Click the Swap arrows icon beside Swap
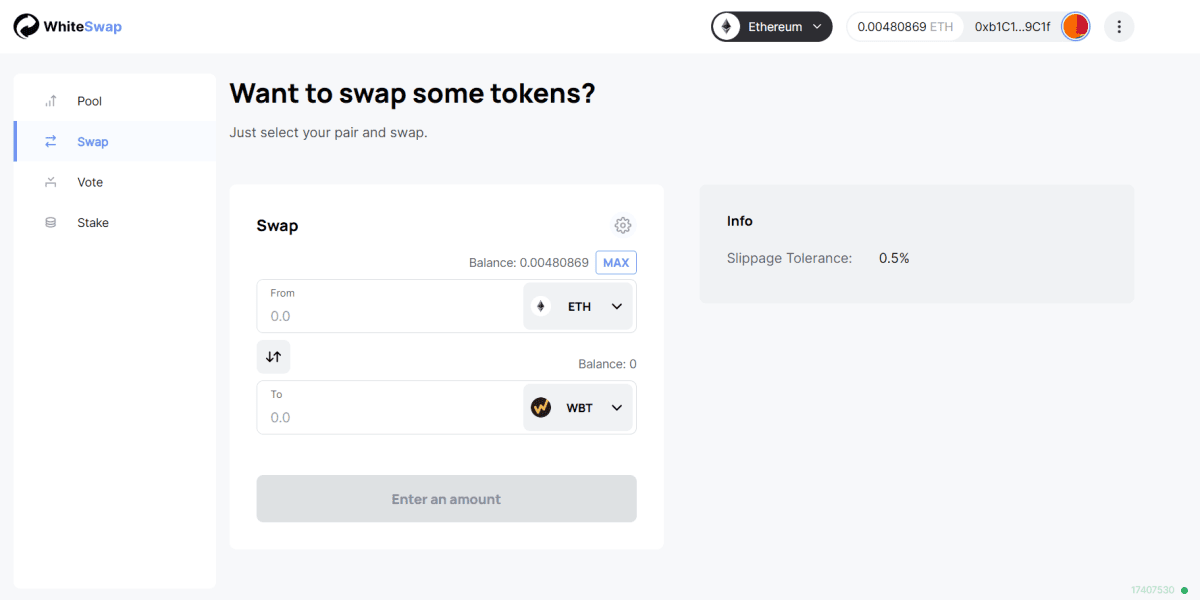The image size is (1200, 600). coord(50,141)
